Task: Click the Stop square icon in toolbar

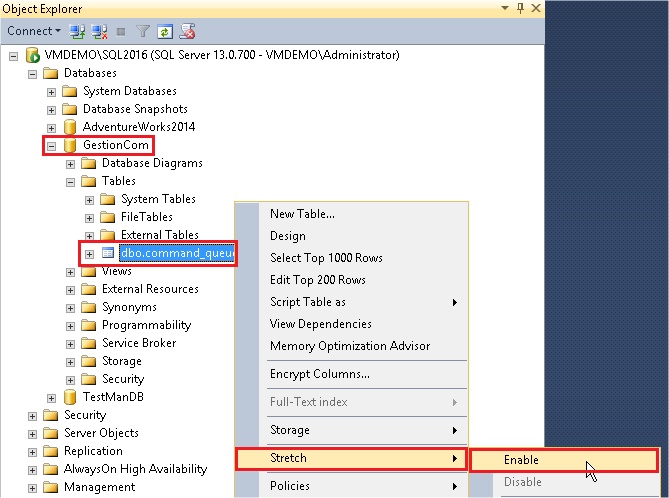Action: point(121,32)
